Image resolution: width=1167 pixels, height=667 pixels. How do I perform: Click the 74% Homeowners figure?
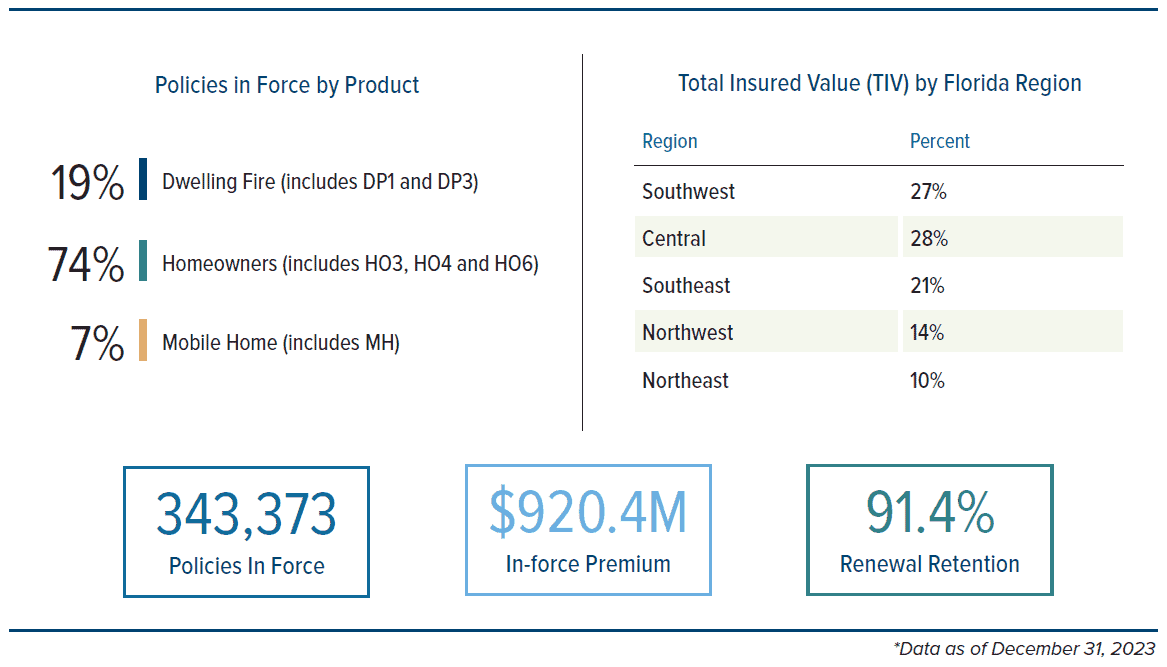click(86, 264)
